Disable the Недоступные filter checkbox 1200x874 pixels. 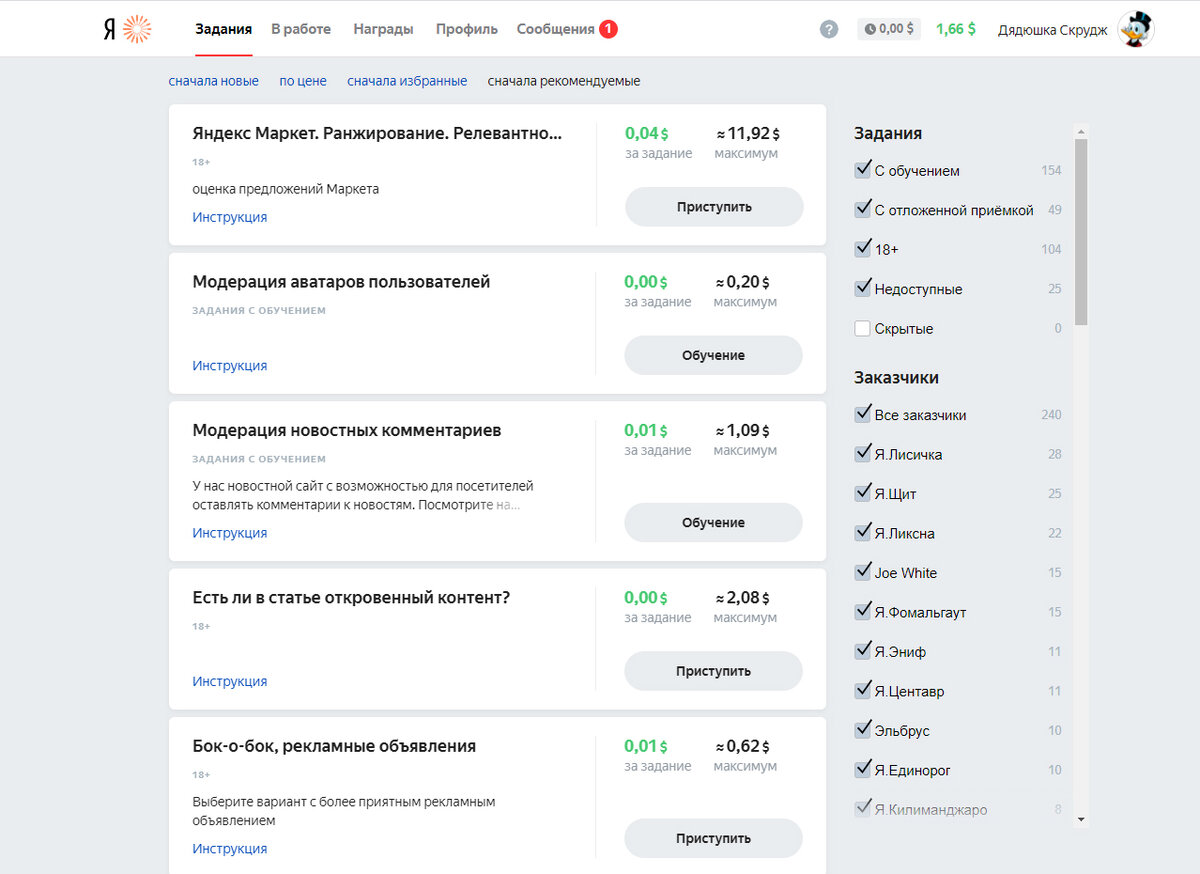[x=863, y=288]
